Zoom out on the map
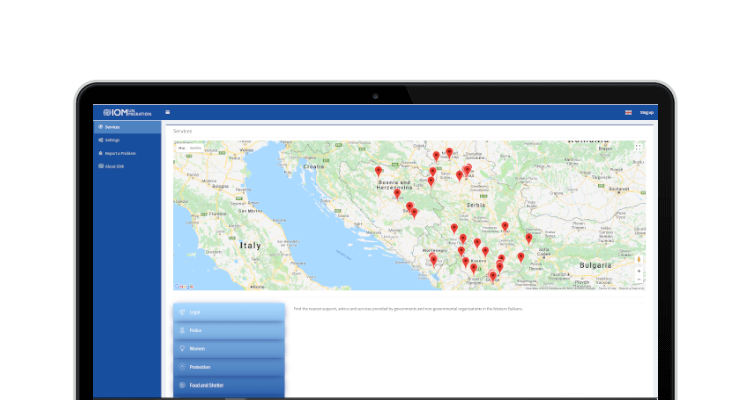This screenshot has height=400, width=750. 639,279
